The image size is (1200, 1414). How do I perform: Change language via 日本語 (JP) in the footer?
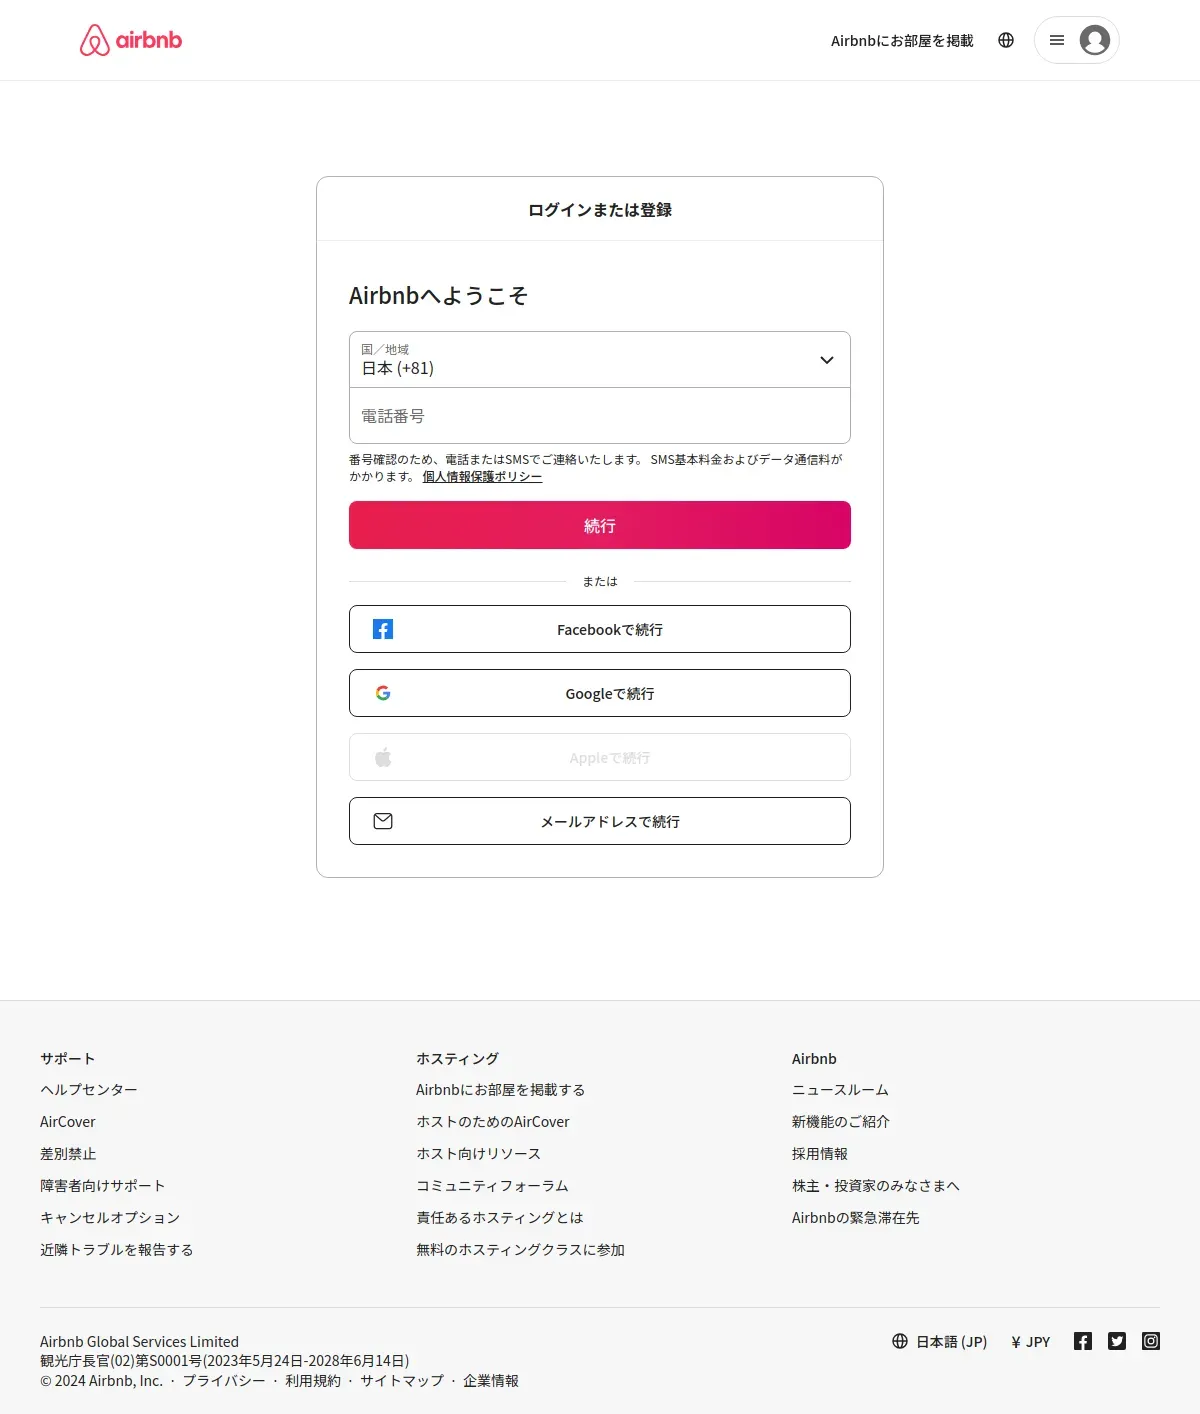(951, 1342)
